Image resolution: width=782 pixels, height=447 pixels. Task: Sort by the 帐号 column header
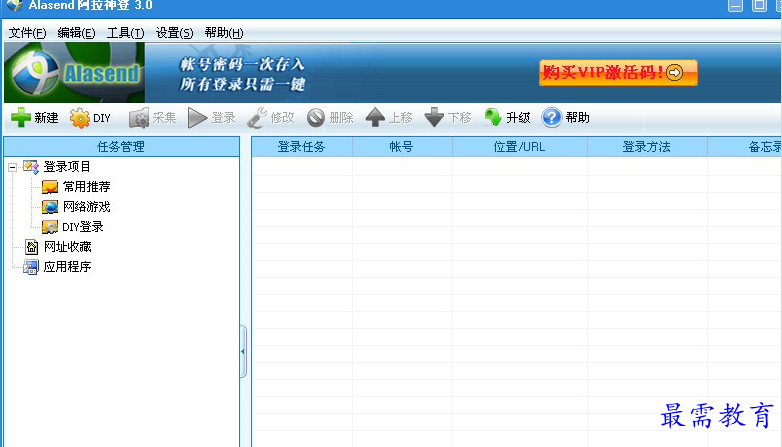402,147
